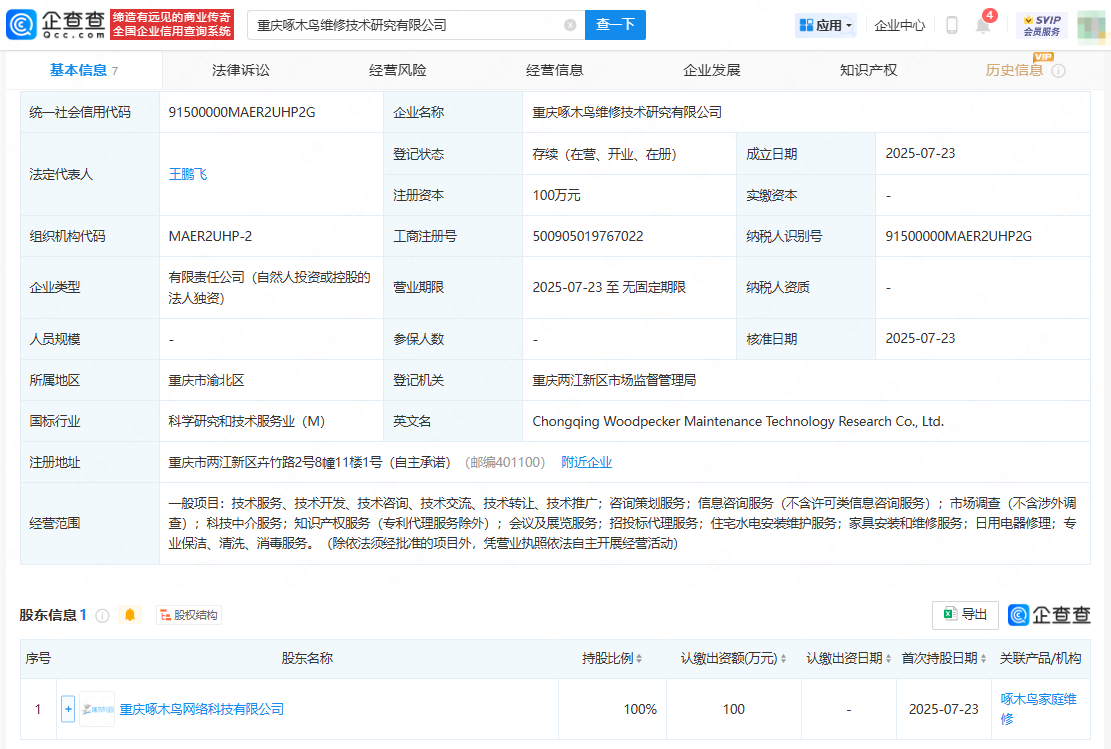The height and width of the screenshot is (749, 1111).
Task: Click the info icon next to 股东信息
Action: pos(102,615)
